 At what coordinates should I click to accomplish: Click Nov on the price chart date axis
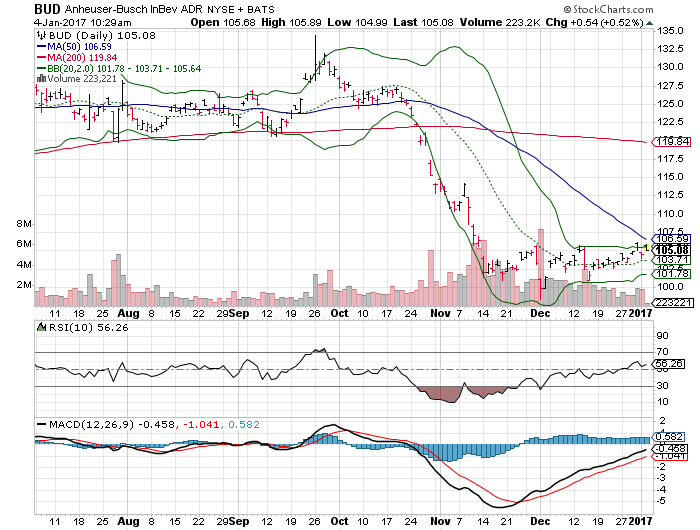(x=440, y=313)
